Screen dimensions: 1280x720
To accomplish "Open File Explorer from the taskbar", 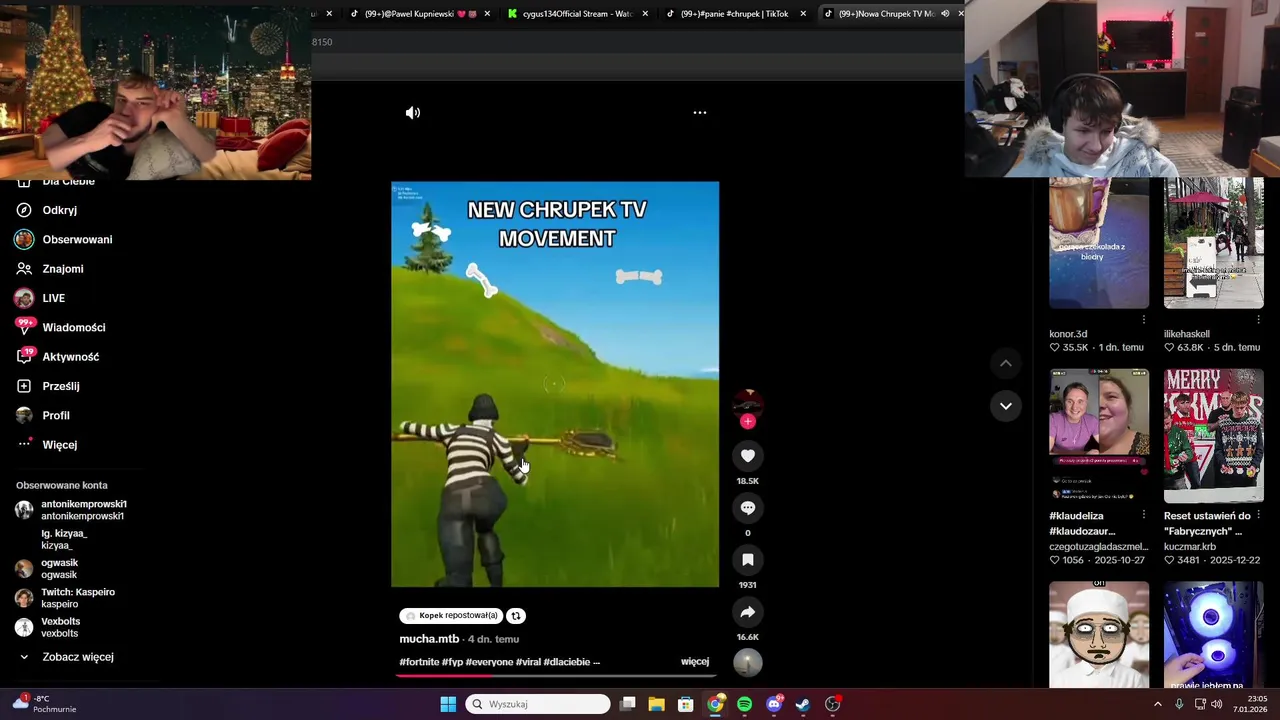I will [656, 704].
